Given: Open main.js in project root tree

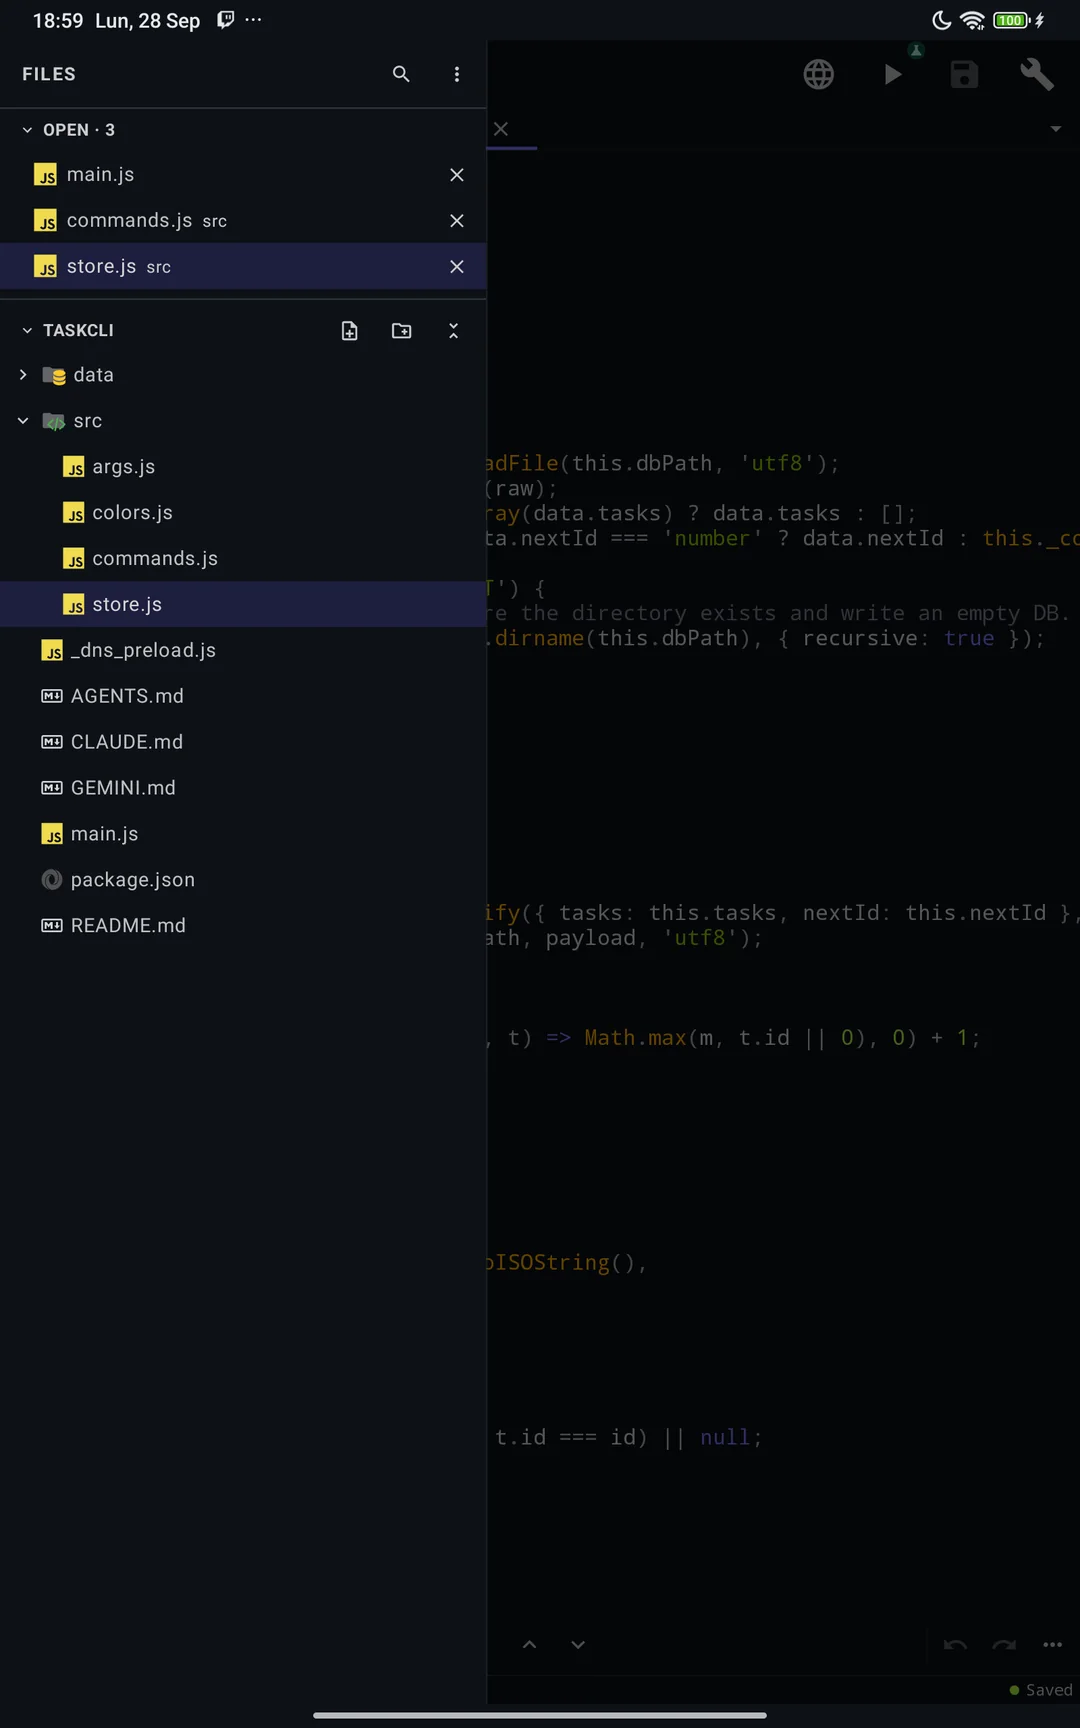Looking at the screenshot, I should [x=243, y=835].
